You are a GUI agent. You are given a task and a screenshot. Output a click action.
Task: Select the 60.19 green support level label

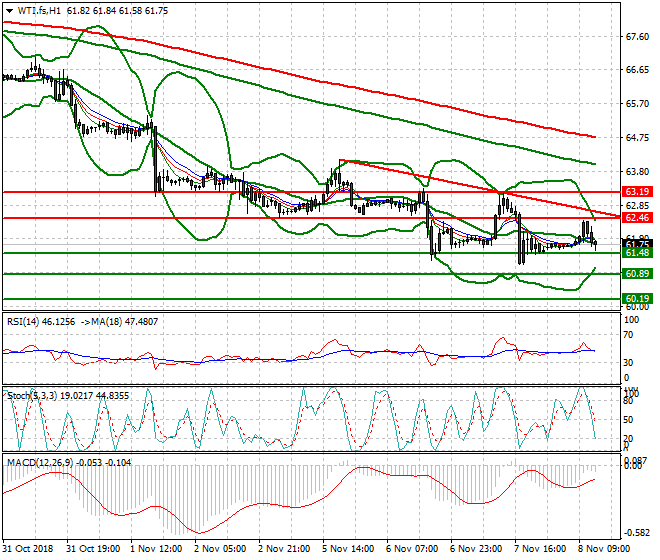point(637,299)
